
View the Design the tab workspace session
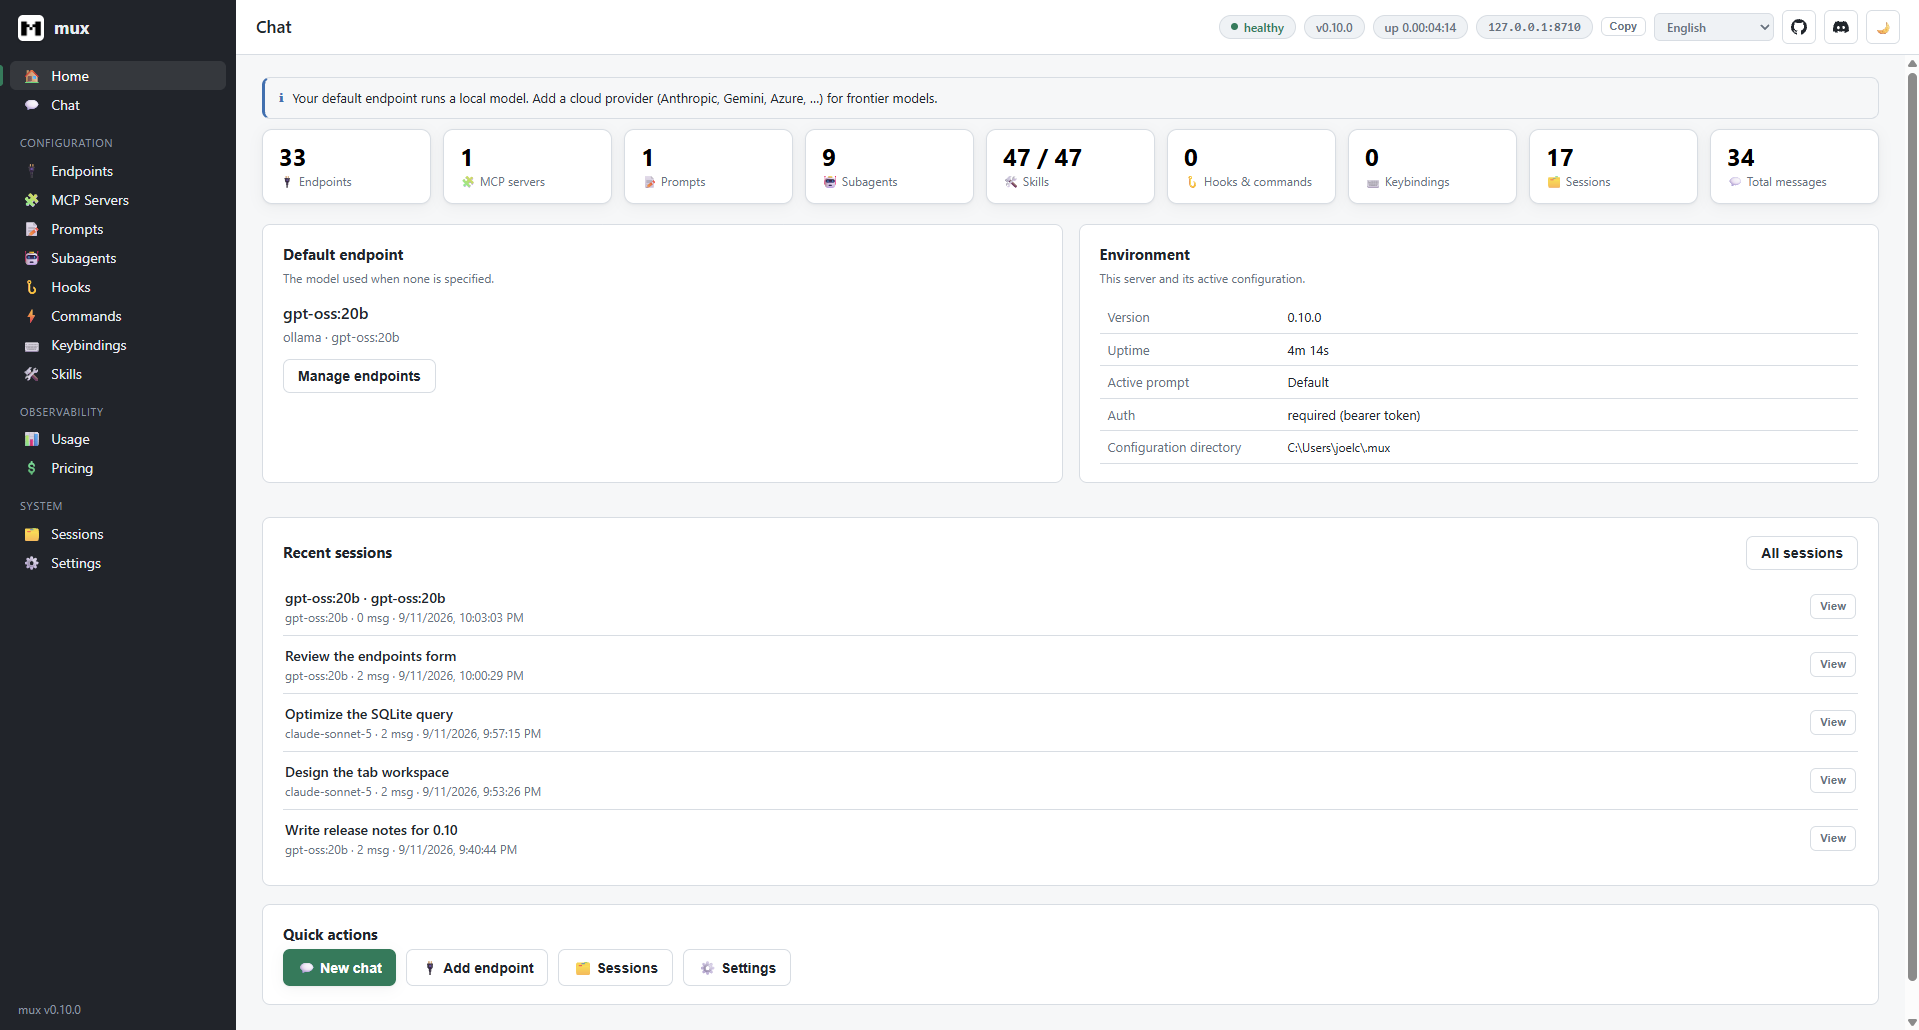pos(1832,781)
